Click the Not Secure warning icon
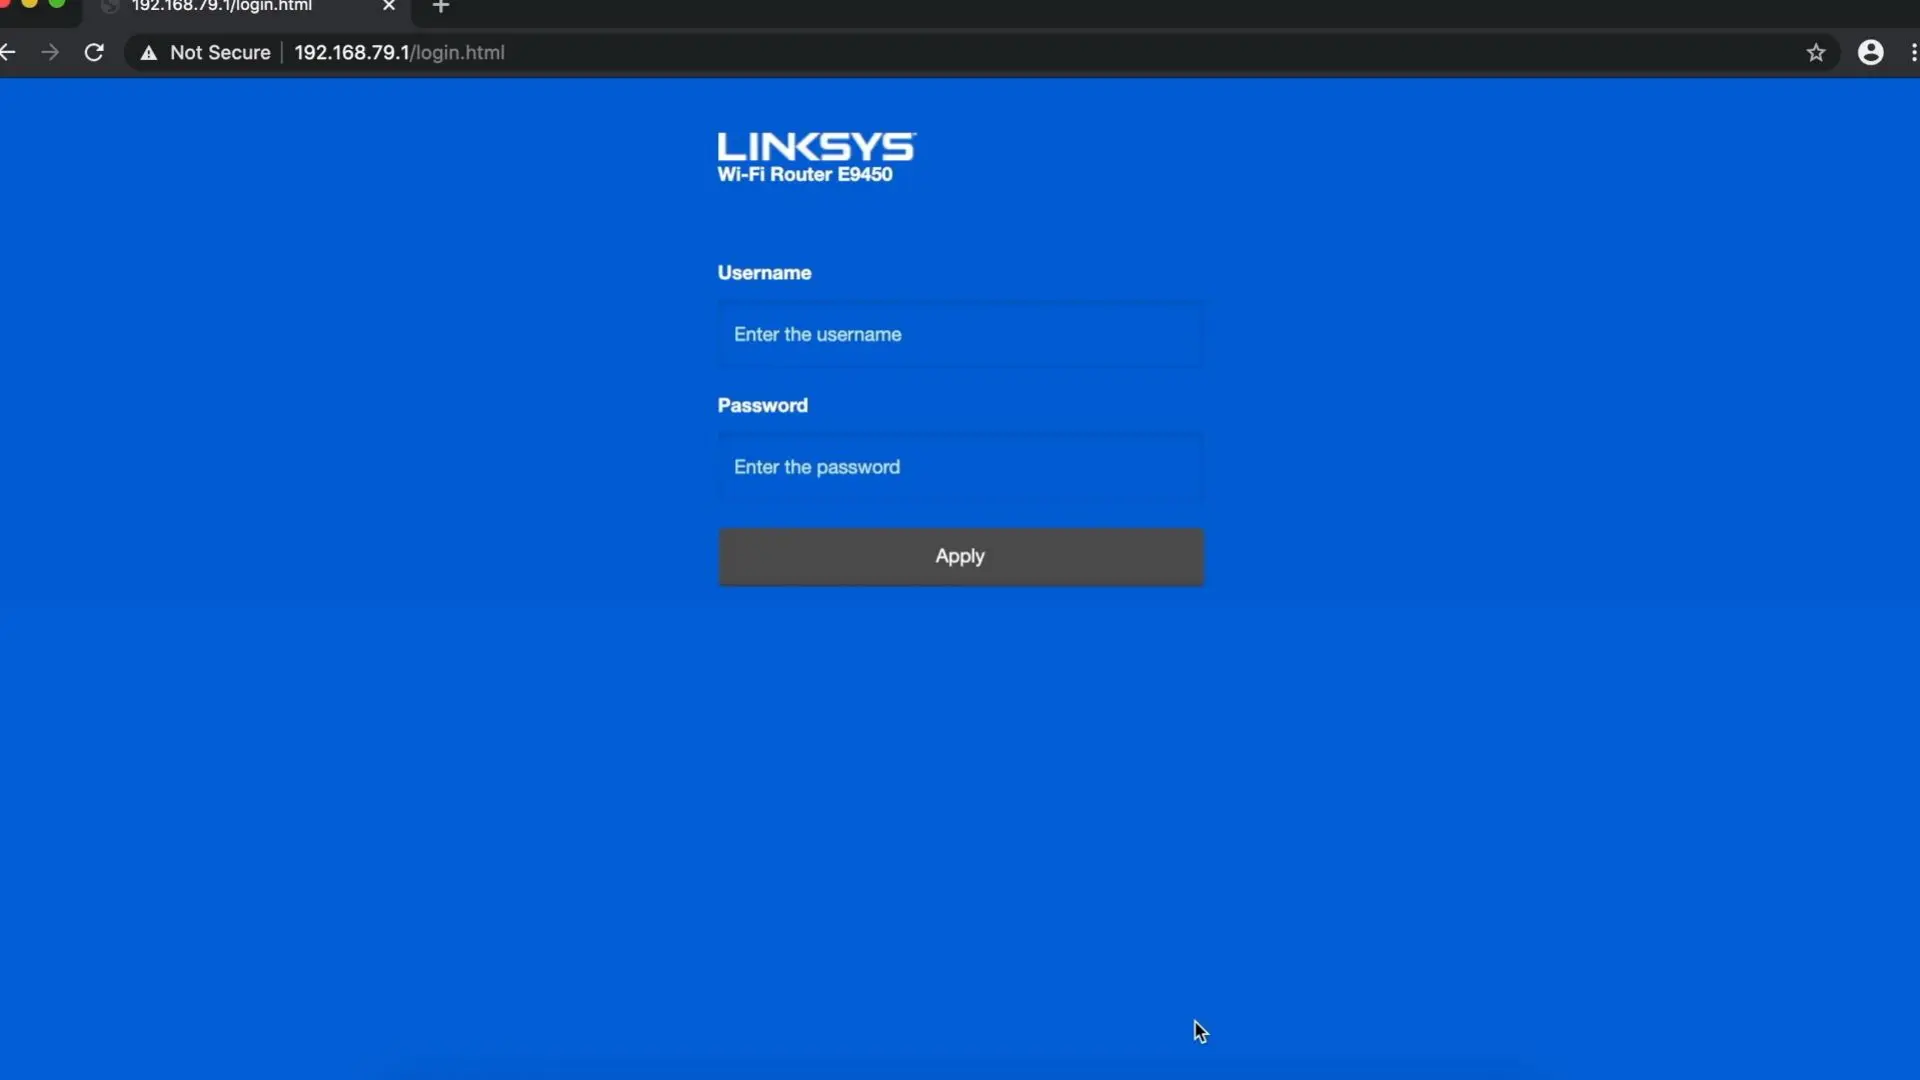Image resolution: width=1920 pixels, height=1080 pixels. tap(149, 53)
